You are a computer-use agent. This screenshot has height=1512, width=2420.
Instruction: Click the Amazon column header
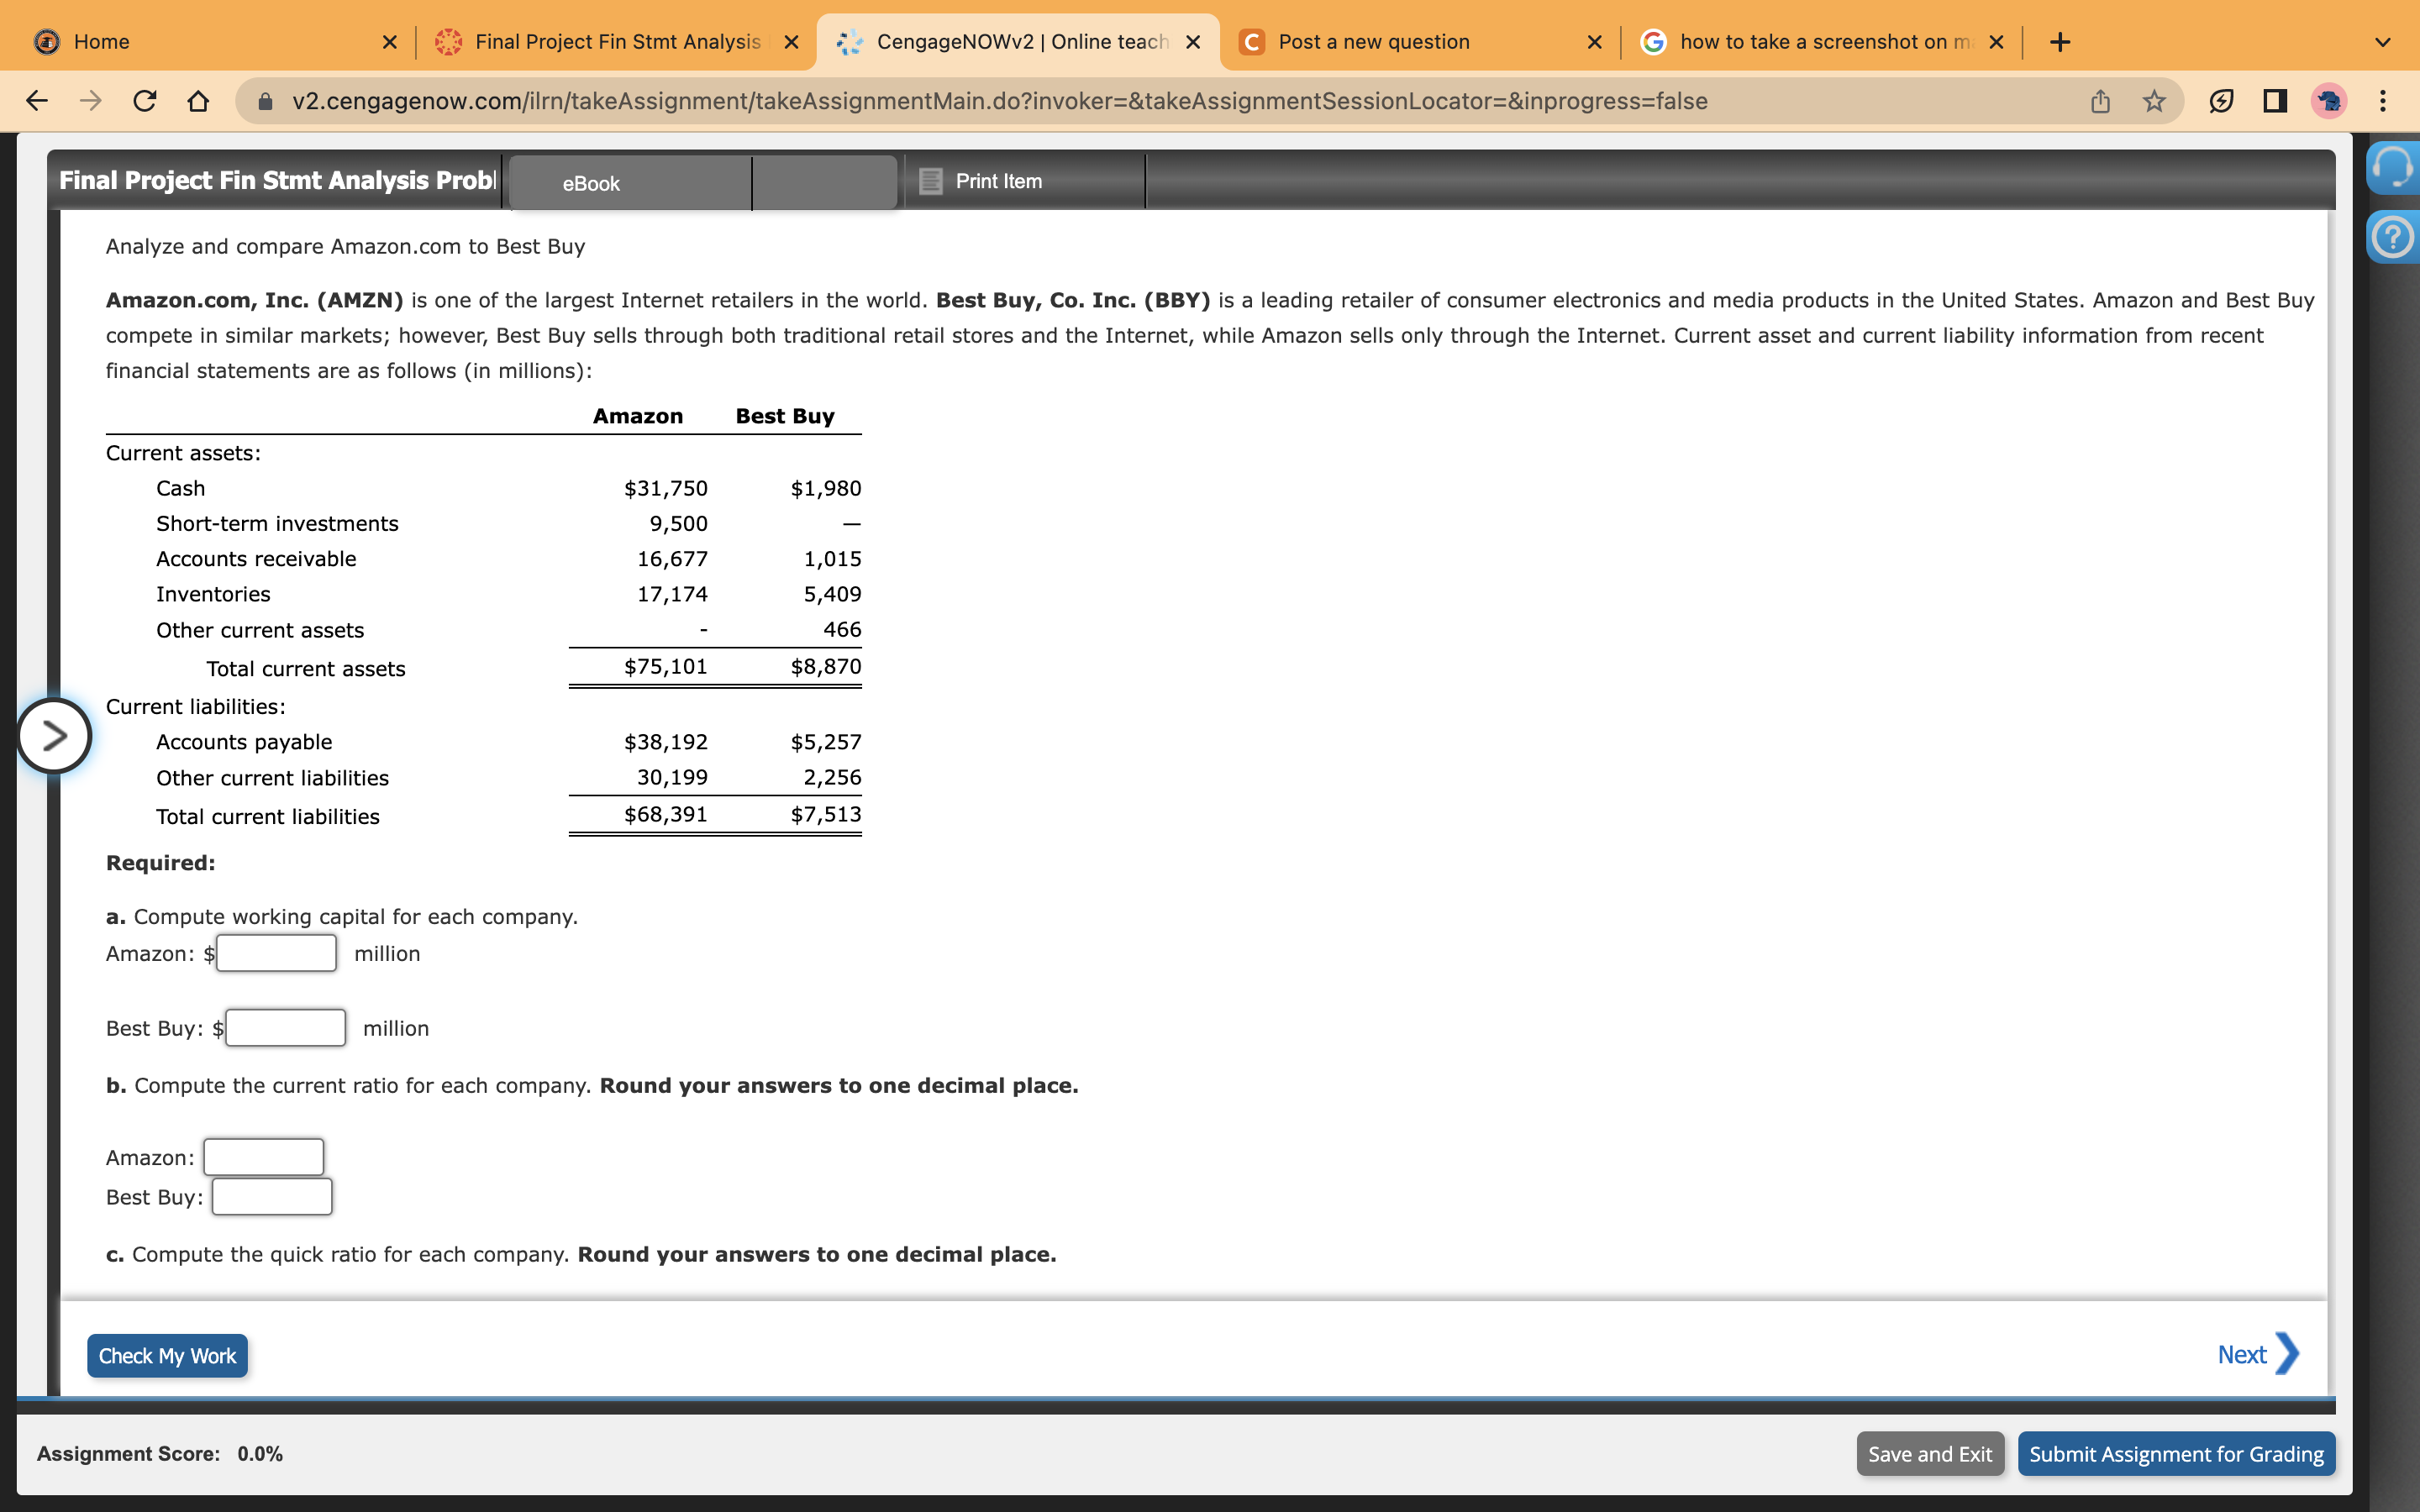(x=638, y=416)
